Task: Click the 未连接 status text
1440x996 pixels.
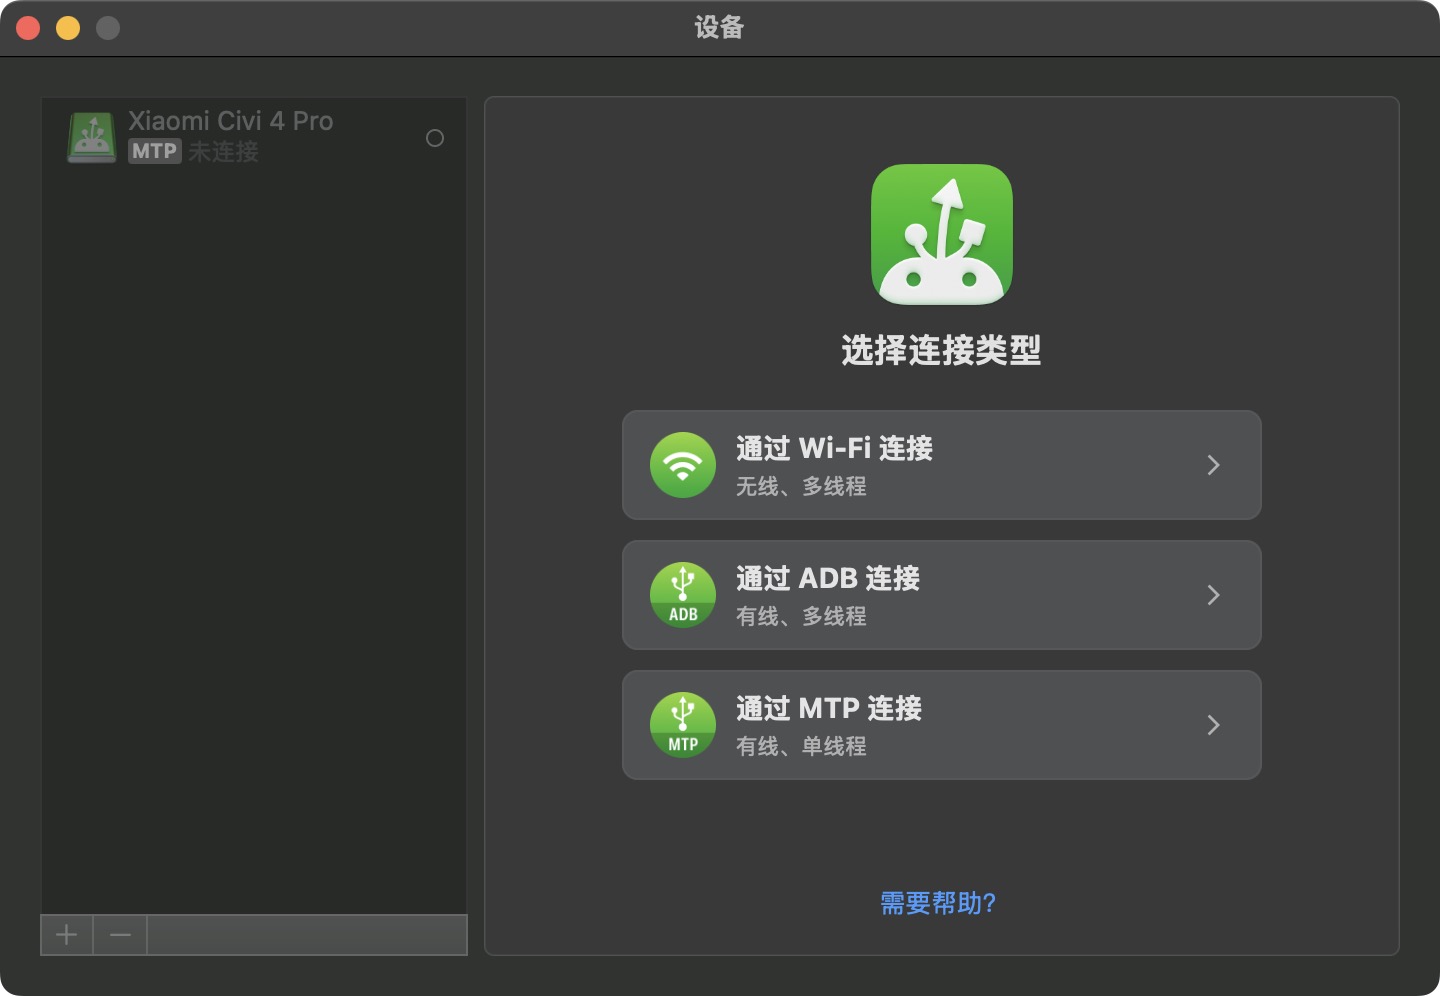Action: (221, 151)
